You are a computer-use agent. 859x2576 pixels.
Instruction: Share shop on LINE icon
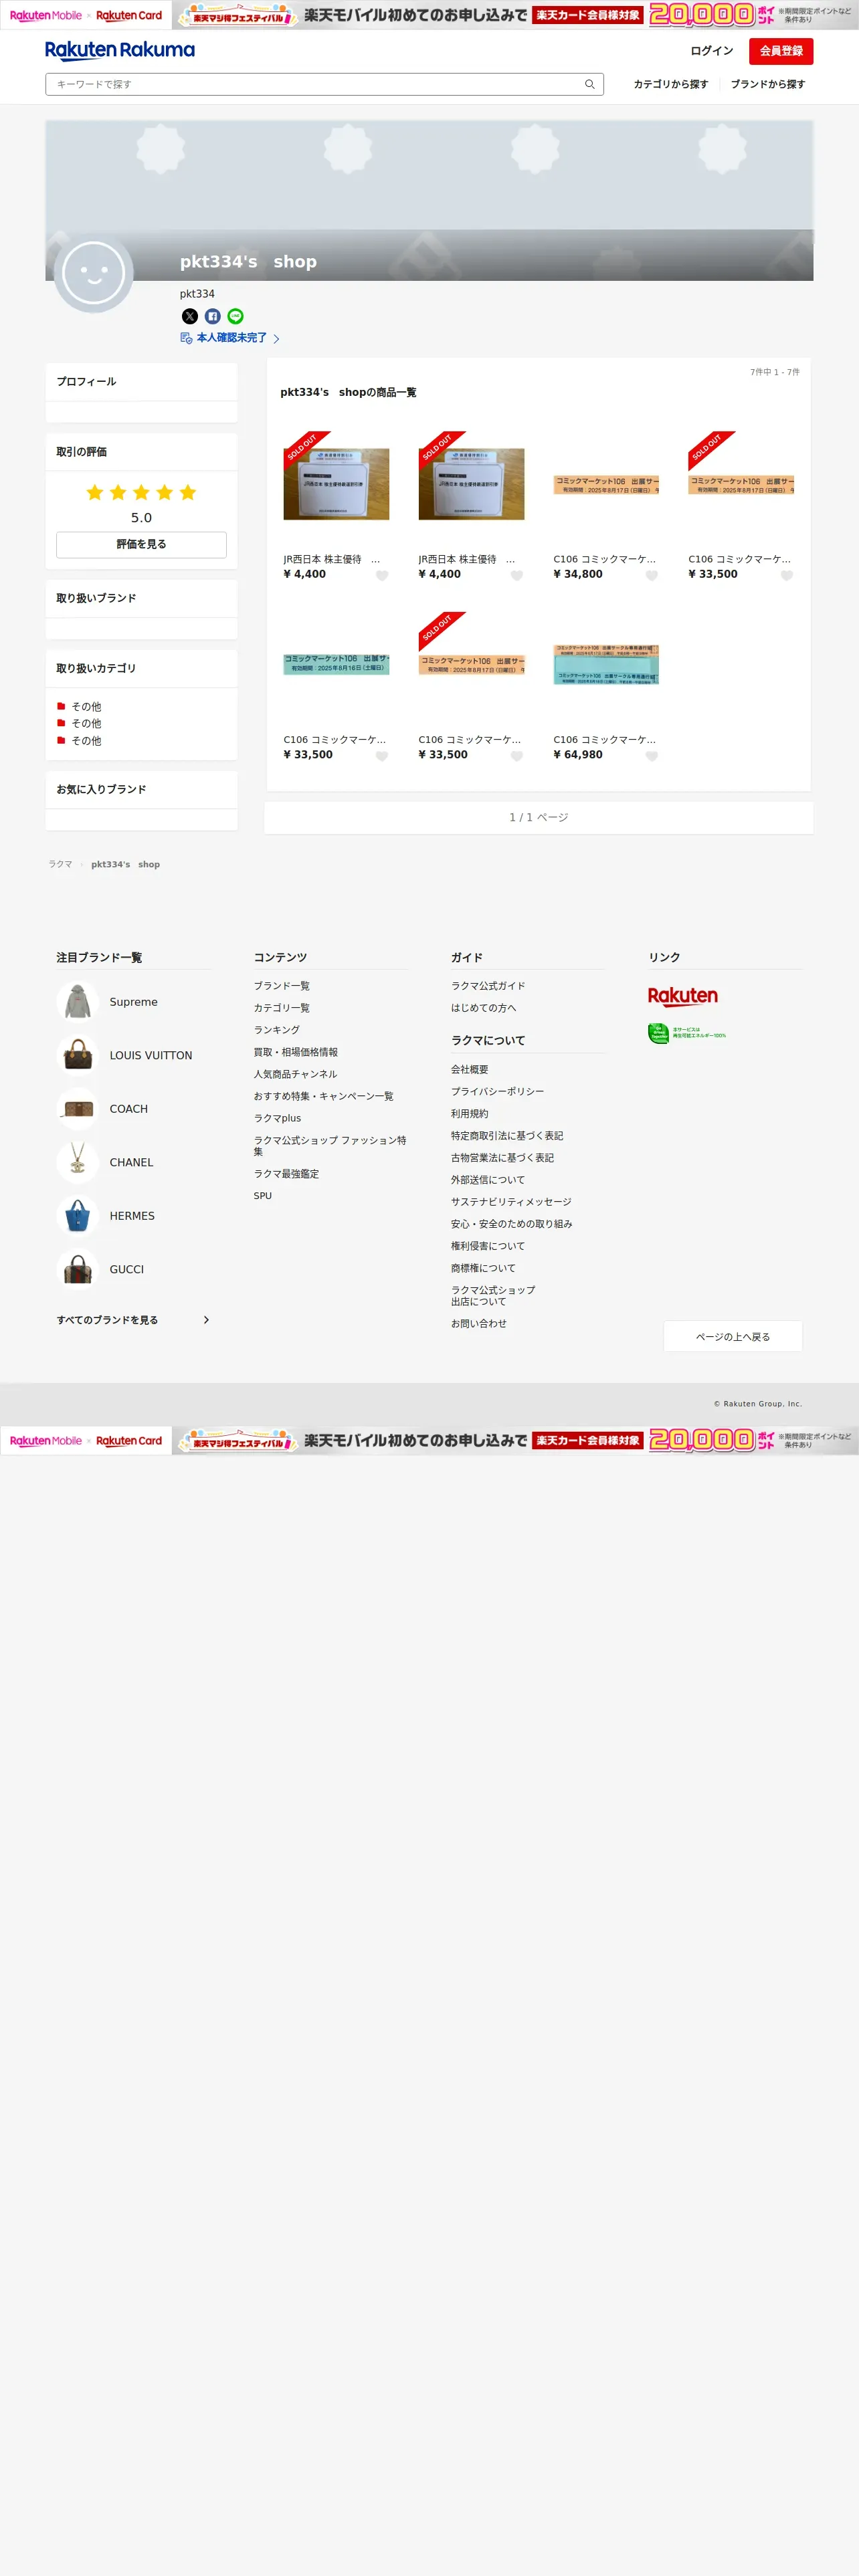tap(235, 316)
